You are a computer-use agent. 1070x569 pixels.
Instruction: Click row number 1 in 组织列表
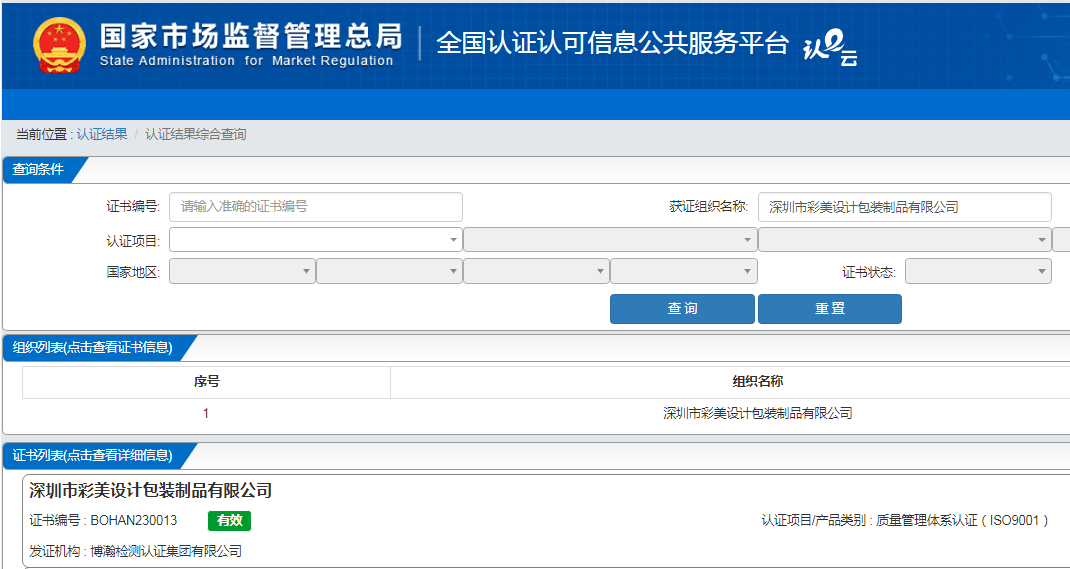coord(206,413)
